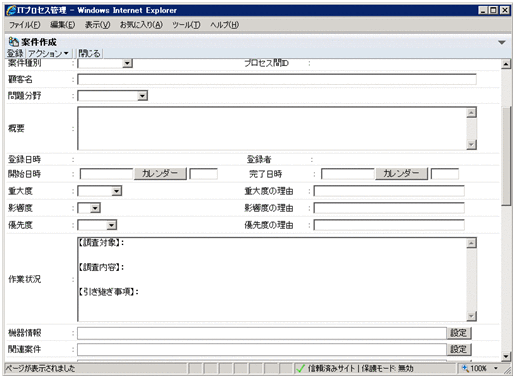This screenshot has height=380, width=517.
Task: Click the 重大度の理由 input field
Action: pos(389,191)
